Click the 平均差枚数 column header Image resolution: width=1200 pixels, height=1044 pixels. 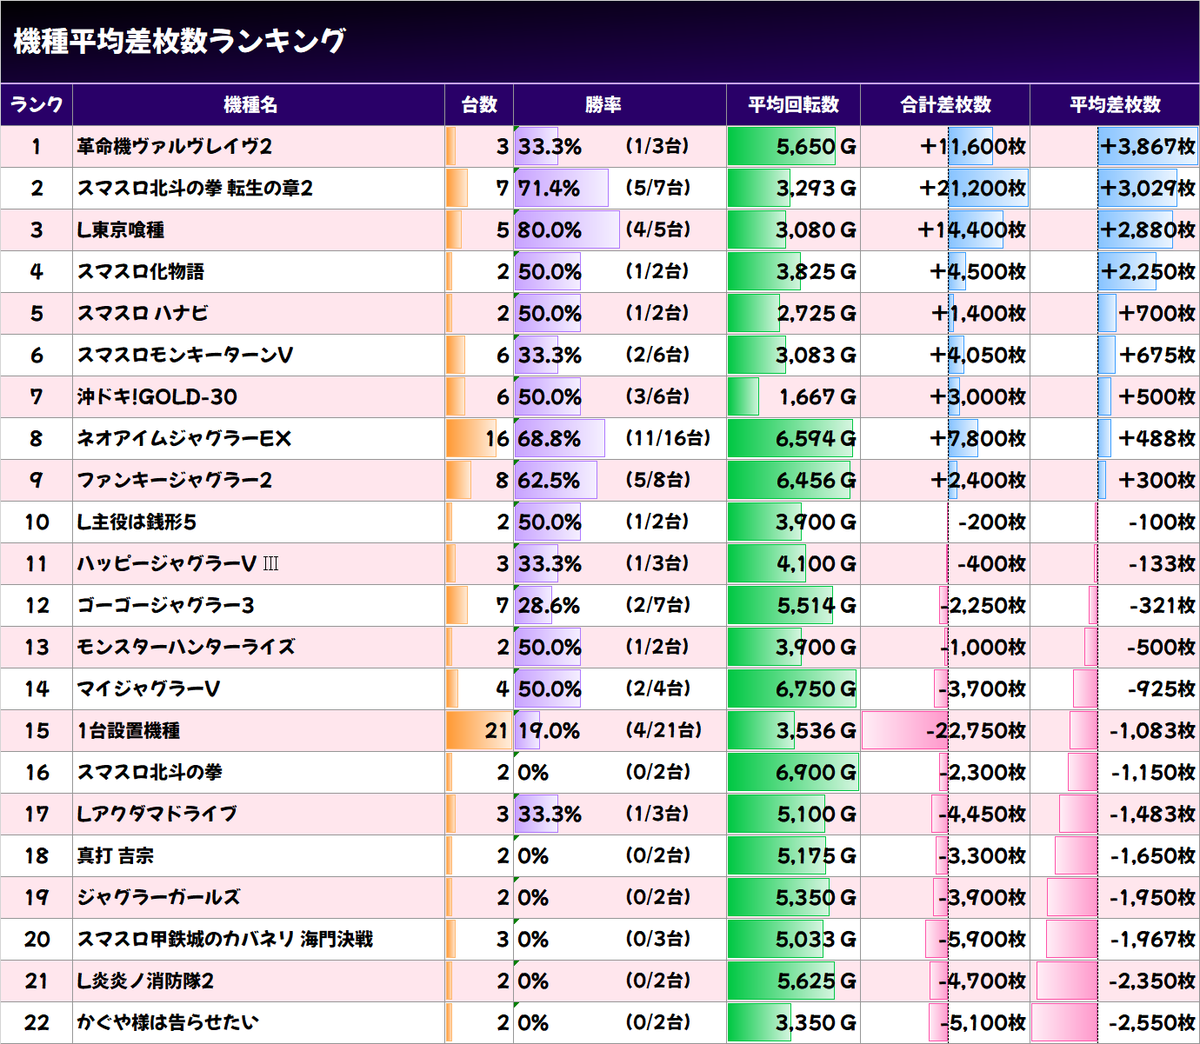tap(1115, 104)
